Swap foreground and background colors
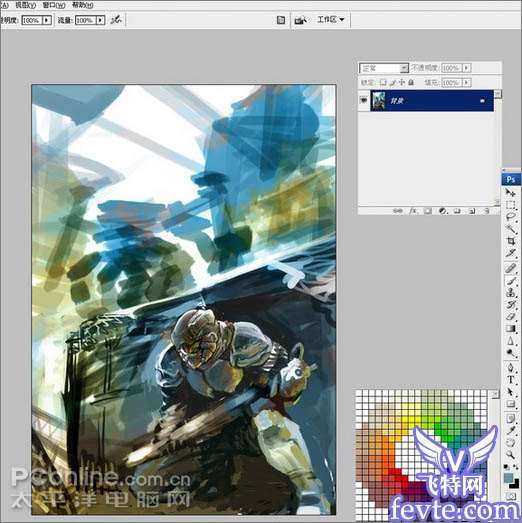Screen dimensions: 522x523 click(516, 467)
